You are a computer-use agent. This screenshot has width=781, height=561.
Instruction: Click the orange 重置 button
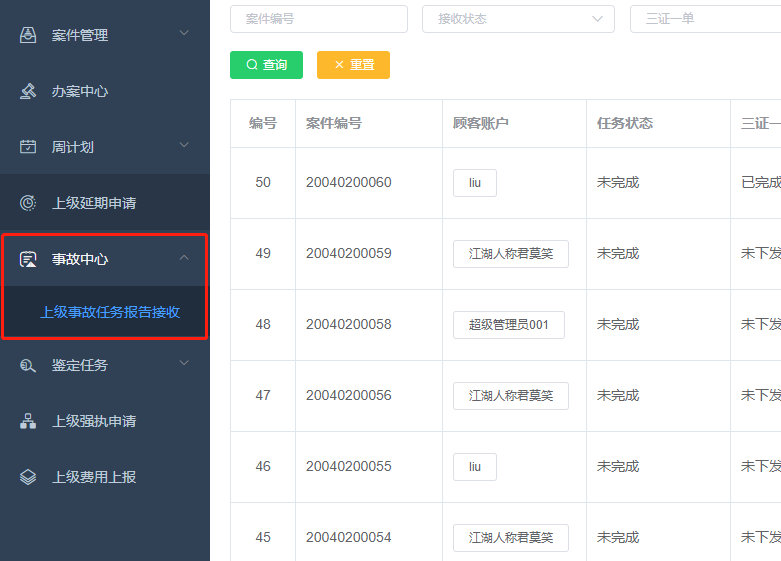(x=353, y=65)
